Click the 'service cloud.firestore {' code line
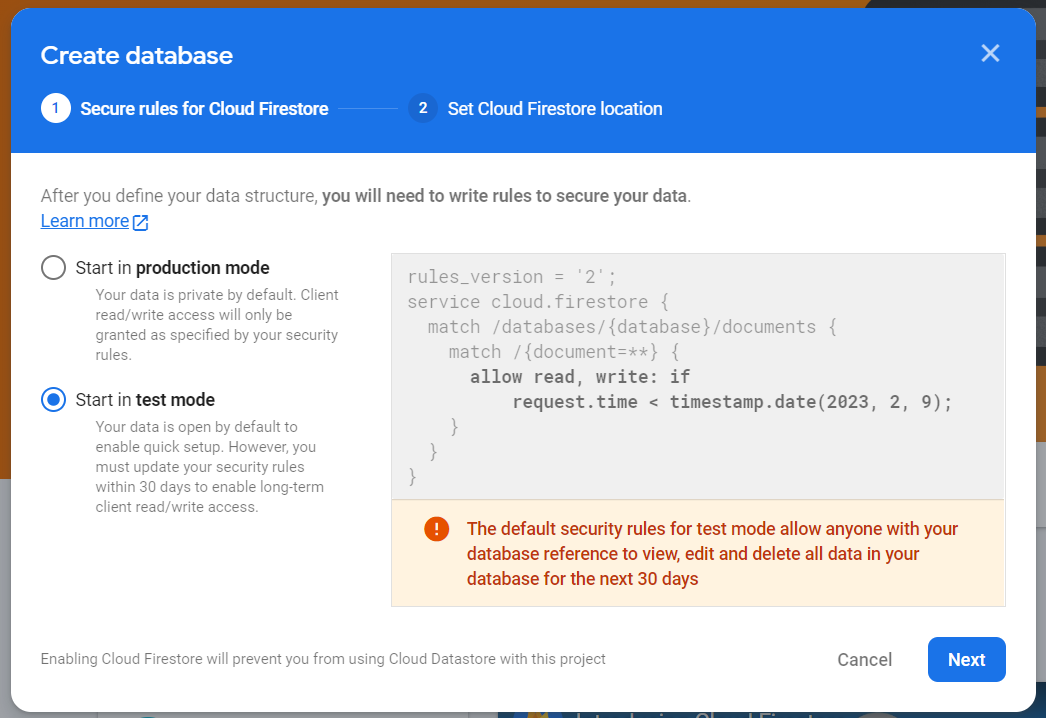The image size is (1046, 718). click(x=538, y=302)
